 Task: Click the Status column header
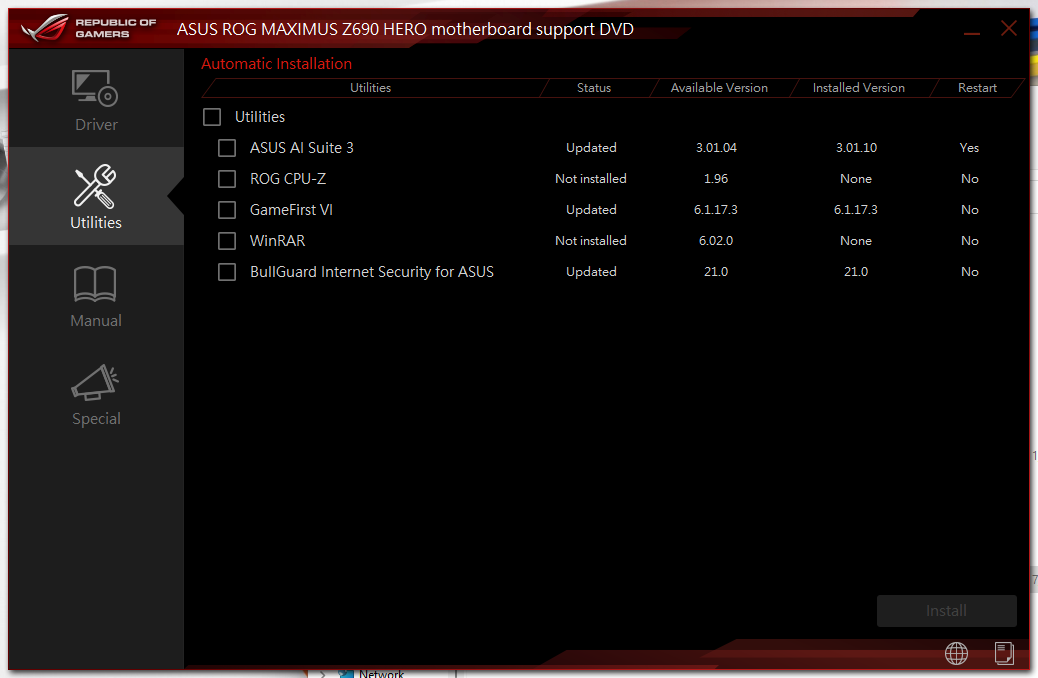594,87
